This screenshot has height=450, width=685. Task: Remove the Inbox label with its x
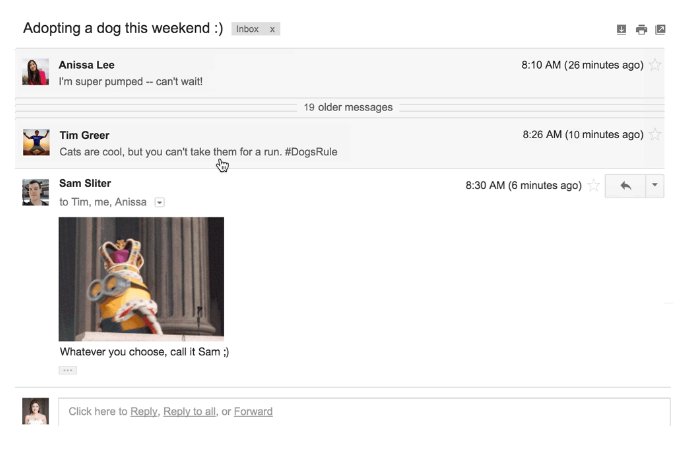click(272, 29)
